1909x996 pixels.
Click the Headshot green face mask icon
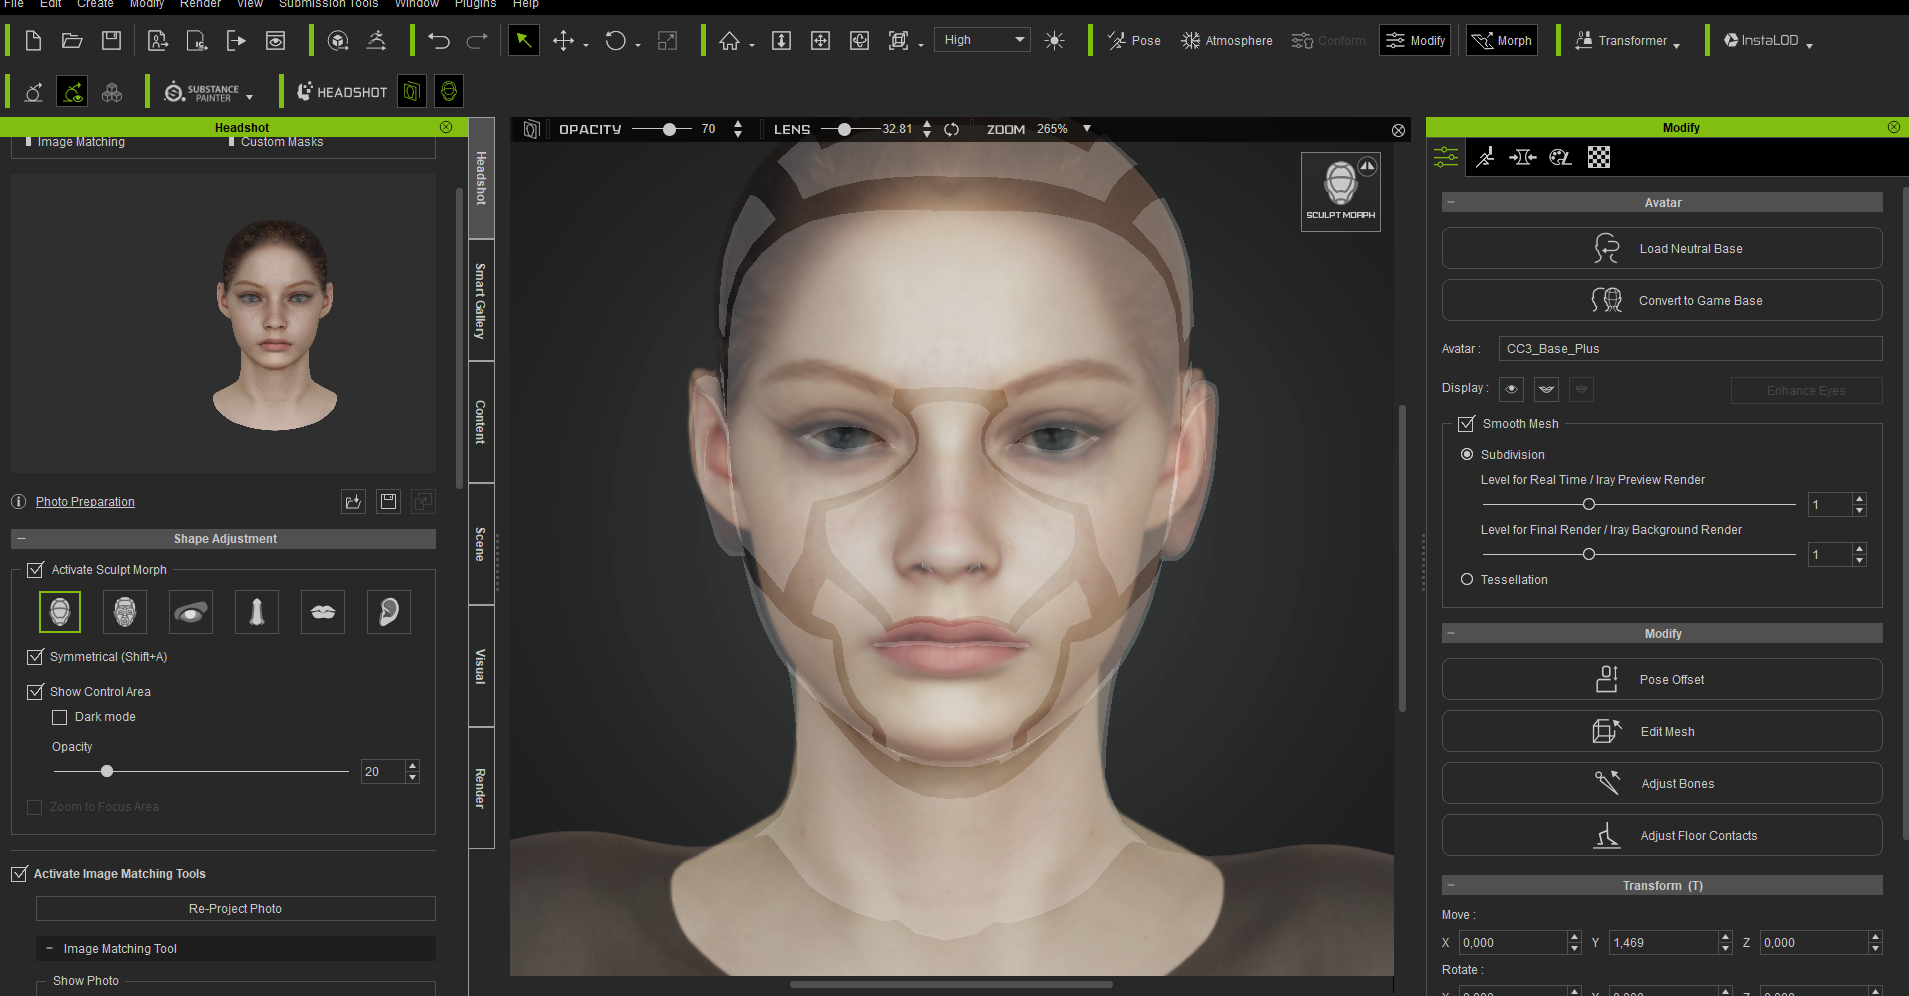411,92
